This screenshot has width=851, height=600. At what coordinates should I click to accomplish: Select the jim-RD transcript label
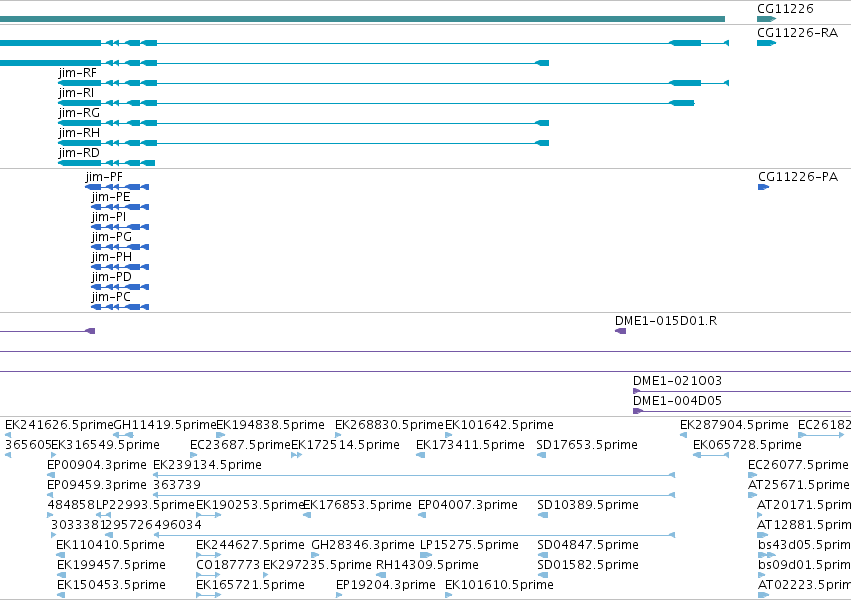point(79,153)
